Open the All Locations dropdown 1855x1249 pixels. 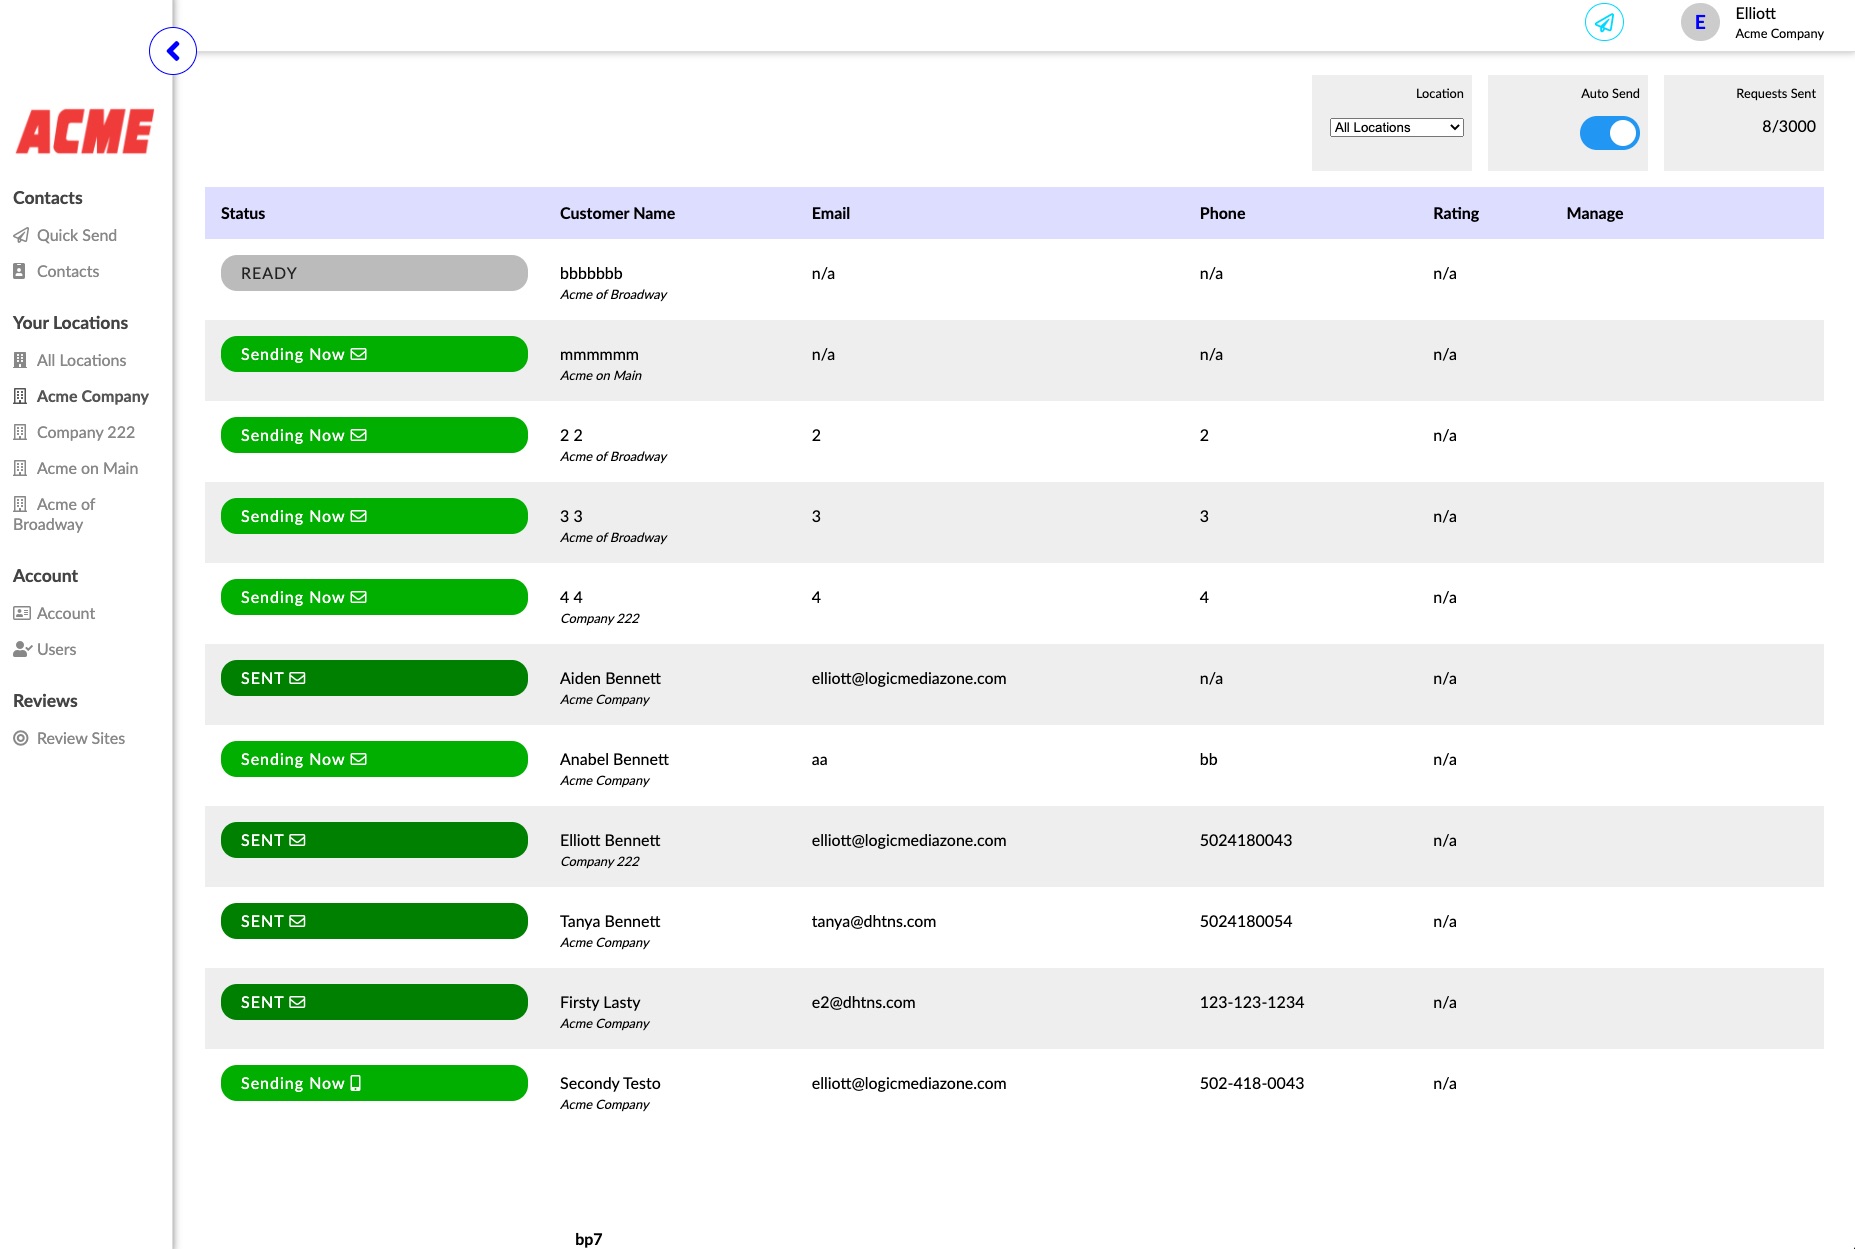click(x=1396, y=127)
